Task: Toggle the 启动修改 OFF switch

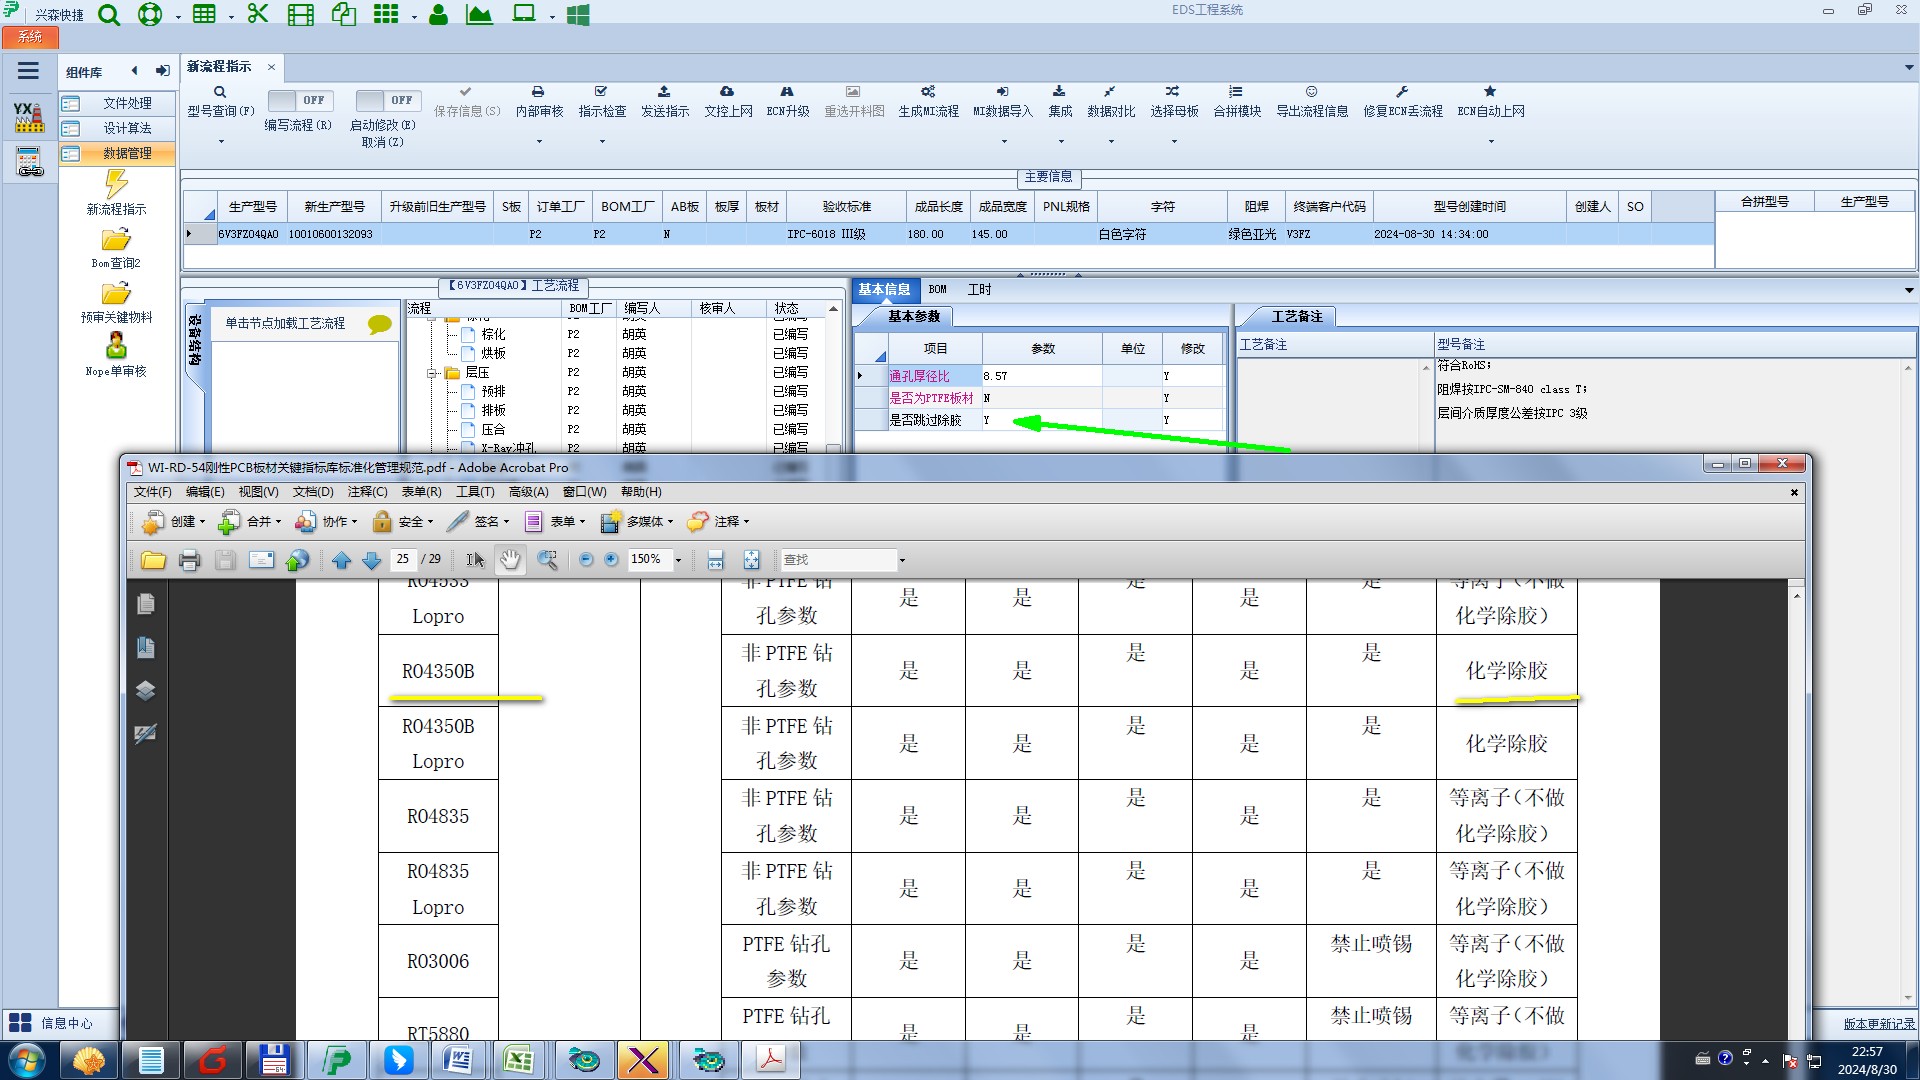Action: pos(388,100)
